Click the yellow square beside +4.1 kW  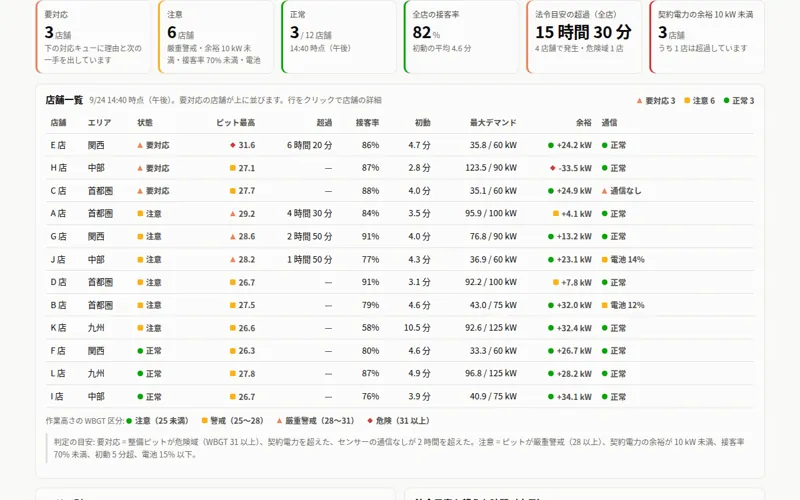556,214
